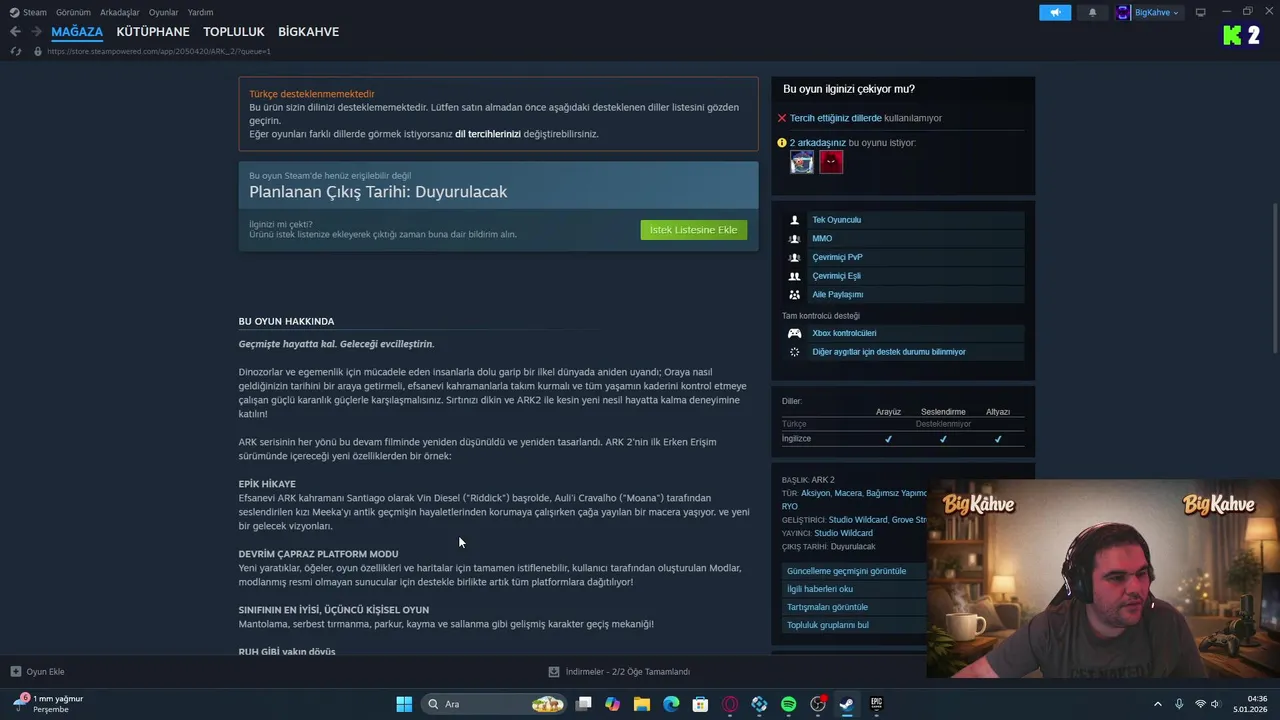Switch to the TOPLULUK tab
The image size is (1280, 720).
click(x=234, y=32)
